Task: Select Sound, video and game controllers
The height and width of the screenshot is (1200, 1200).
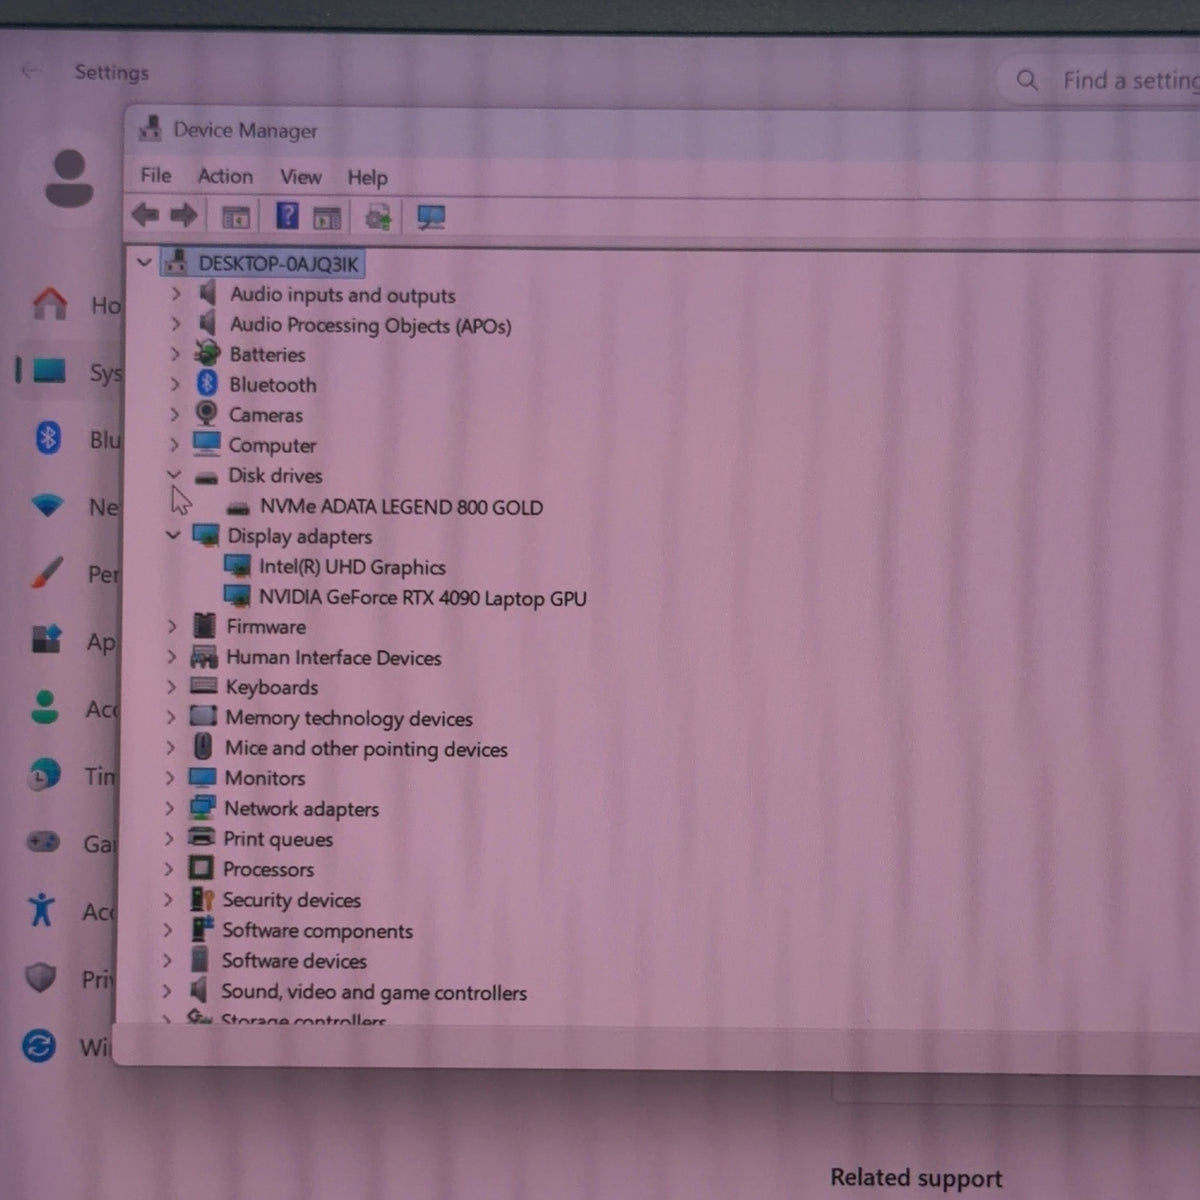Action: coord(374,992)
